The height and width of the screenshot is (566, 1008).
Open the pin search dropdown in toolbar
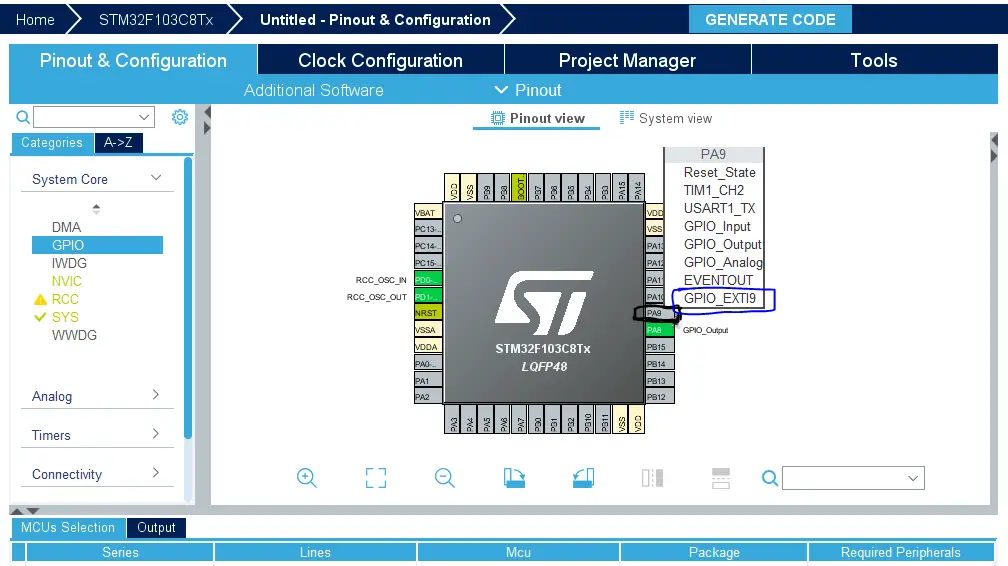[x=912, y=478]
